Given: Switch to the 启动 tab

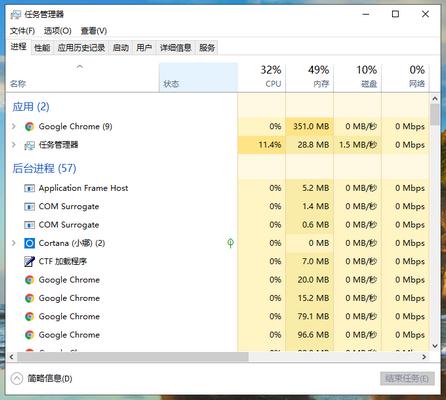Looking at the screenshot, I should coord(121,48).
